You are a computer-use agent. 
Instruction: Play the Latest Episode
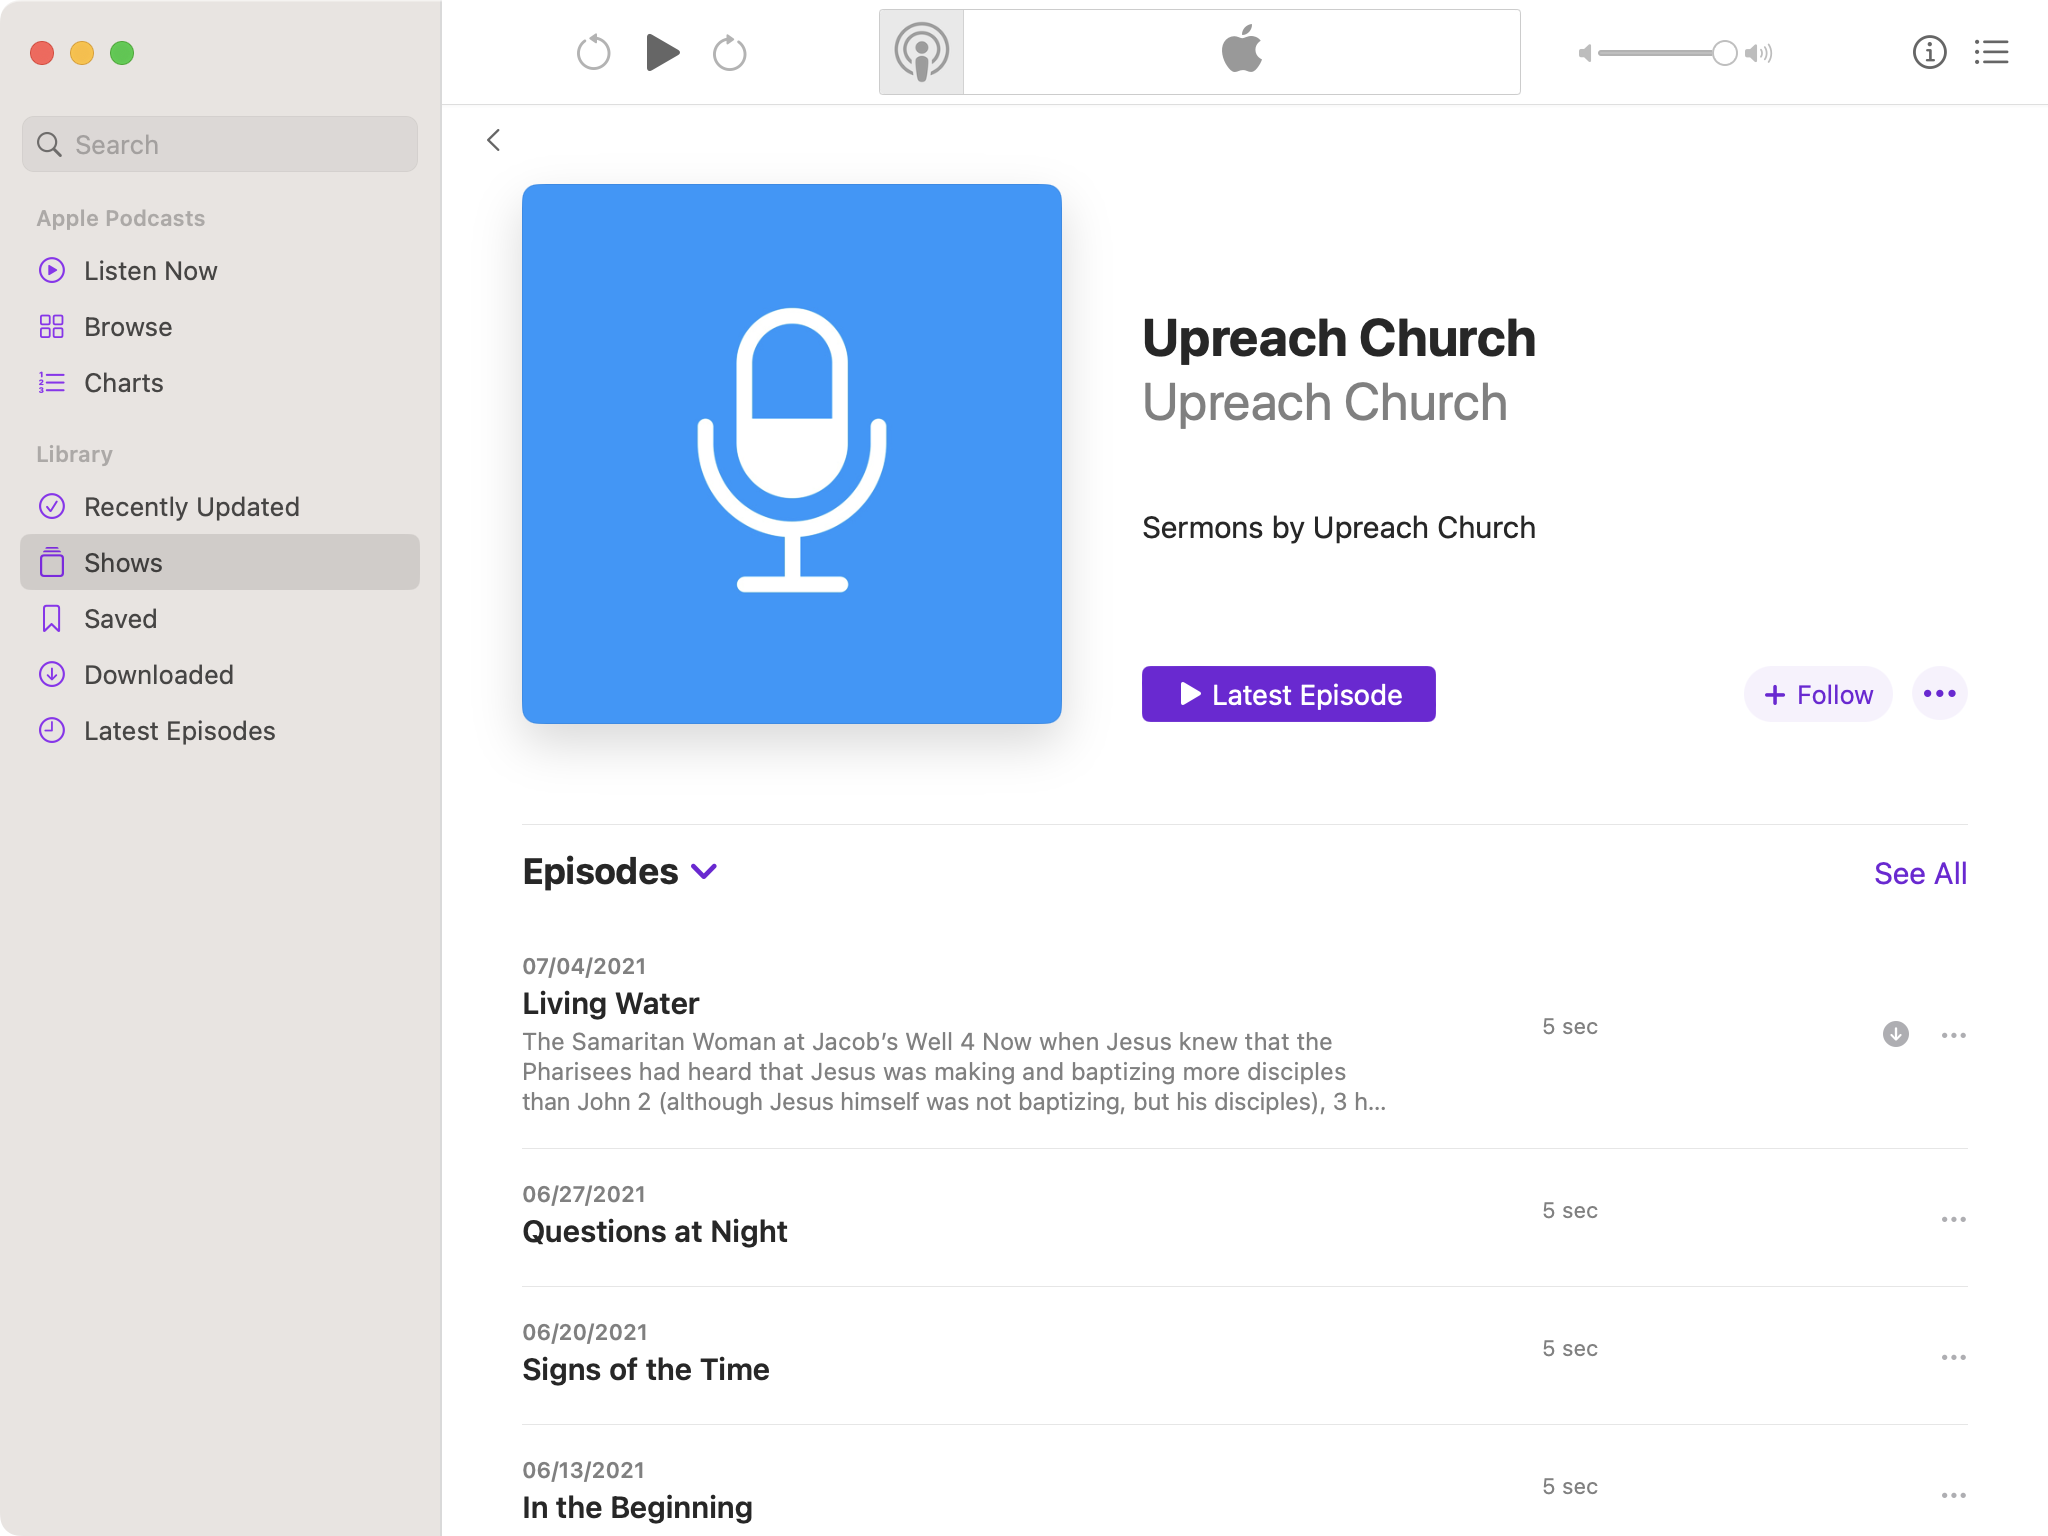[1289, 694]
